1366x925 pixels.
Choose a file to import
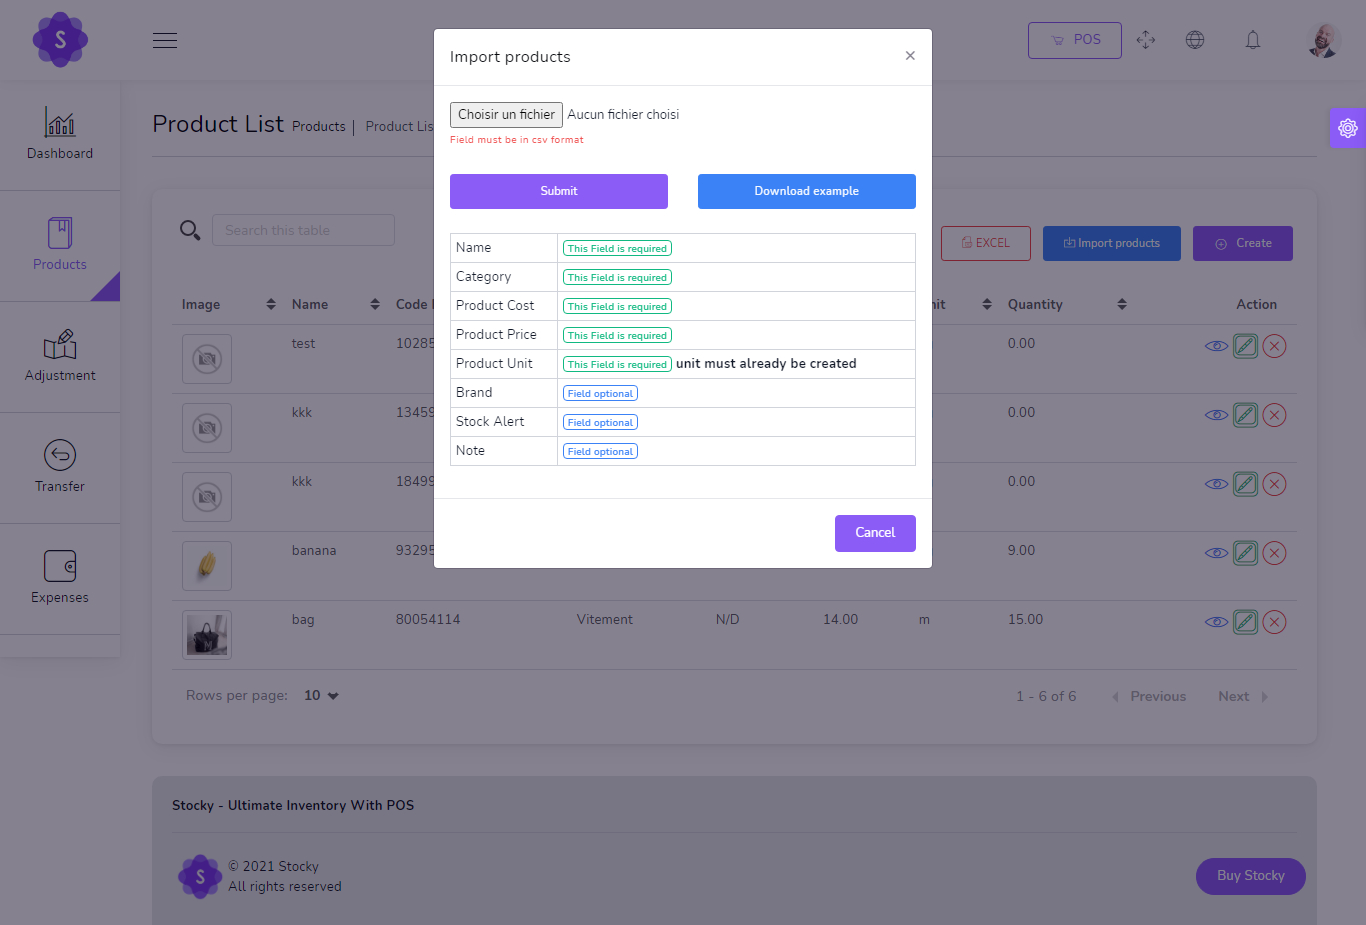[506, 115]
